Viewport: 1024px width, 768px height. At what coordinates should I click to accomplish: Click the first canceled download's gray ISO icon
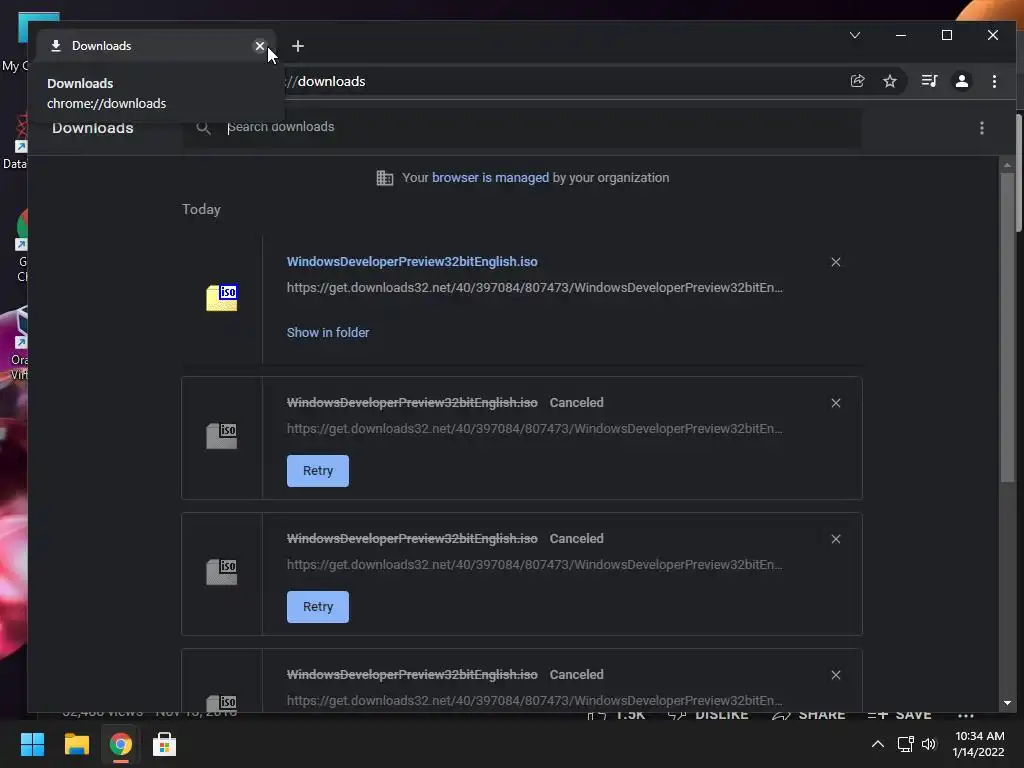pyautogui.click(x=222, y=436)
